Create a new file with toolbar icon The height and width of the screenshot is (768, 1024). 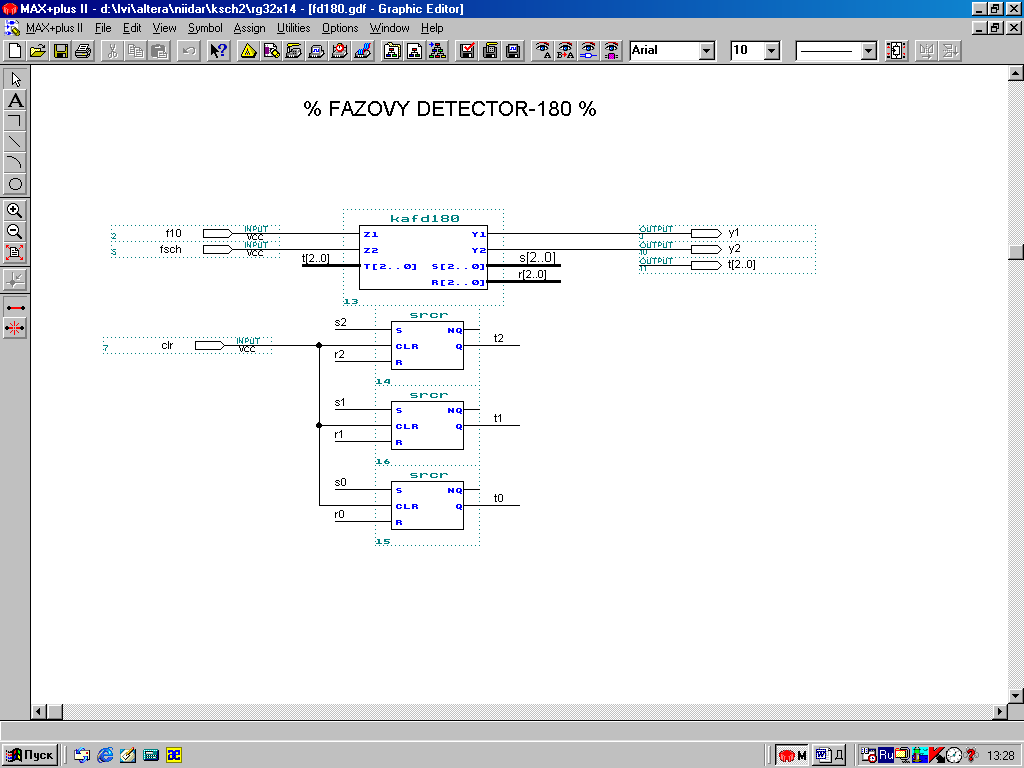(15, 50)
